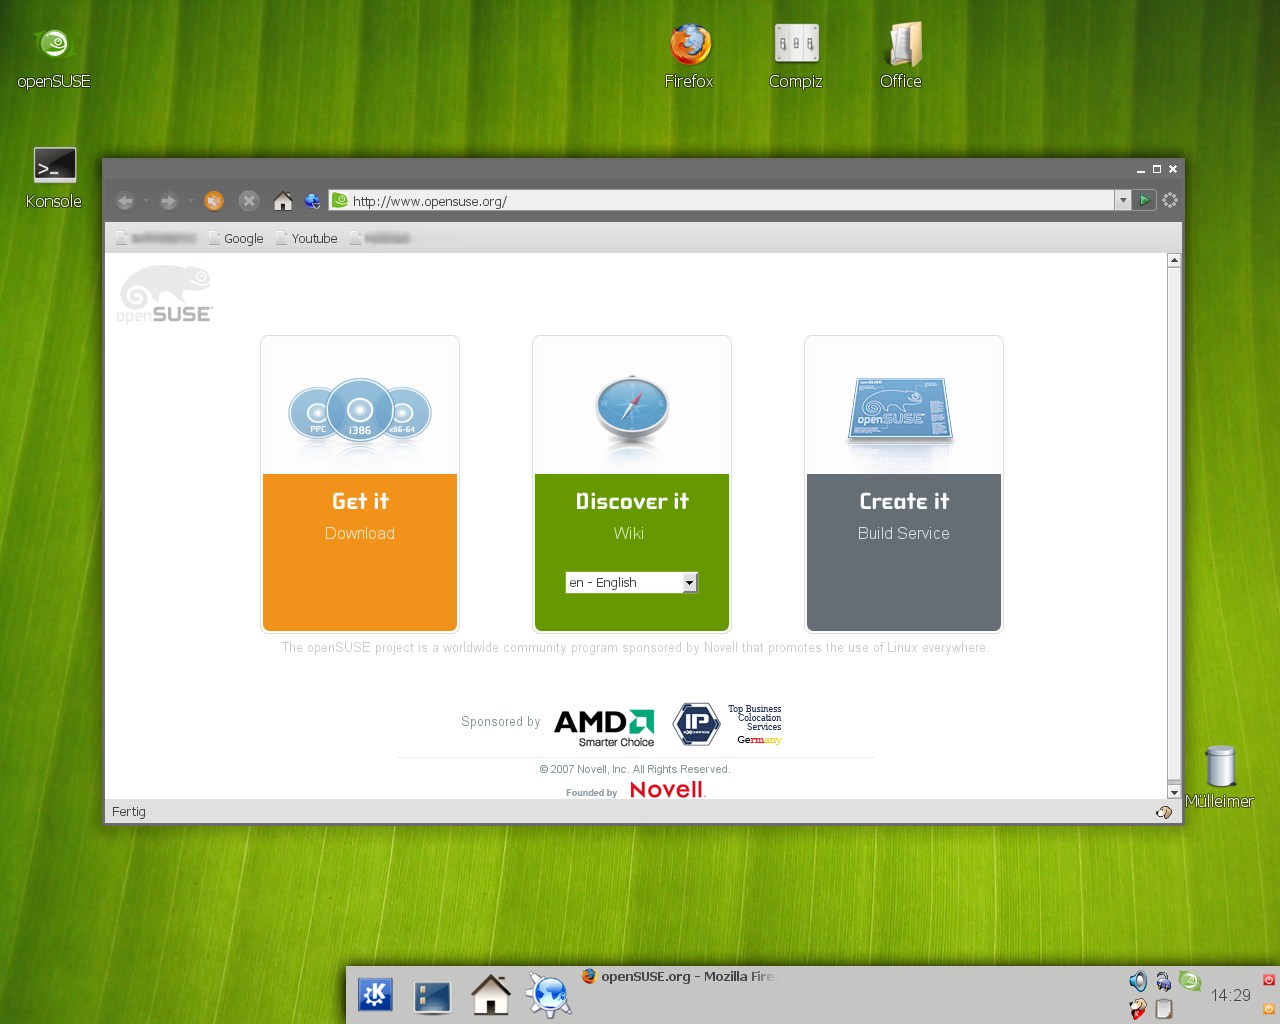The image size is (1280, 1024).
Task: Open the Office desktop folder icon
Action: pyautogui.click(x=901, y=56)
